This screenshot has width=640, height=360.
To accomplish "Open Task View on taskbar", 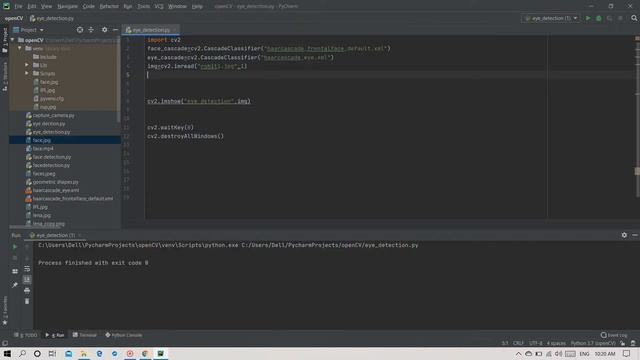I will (52, 353).
